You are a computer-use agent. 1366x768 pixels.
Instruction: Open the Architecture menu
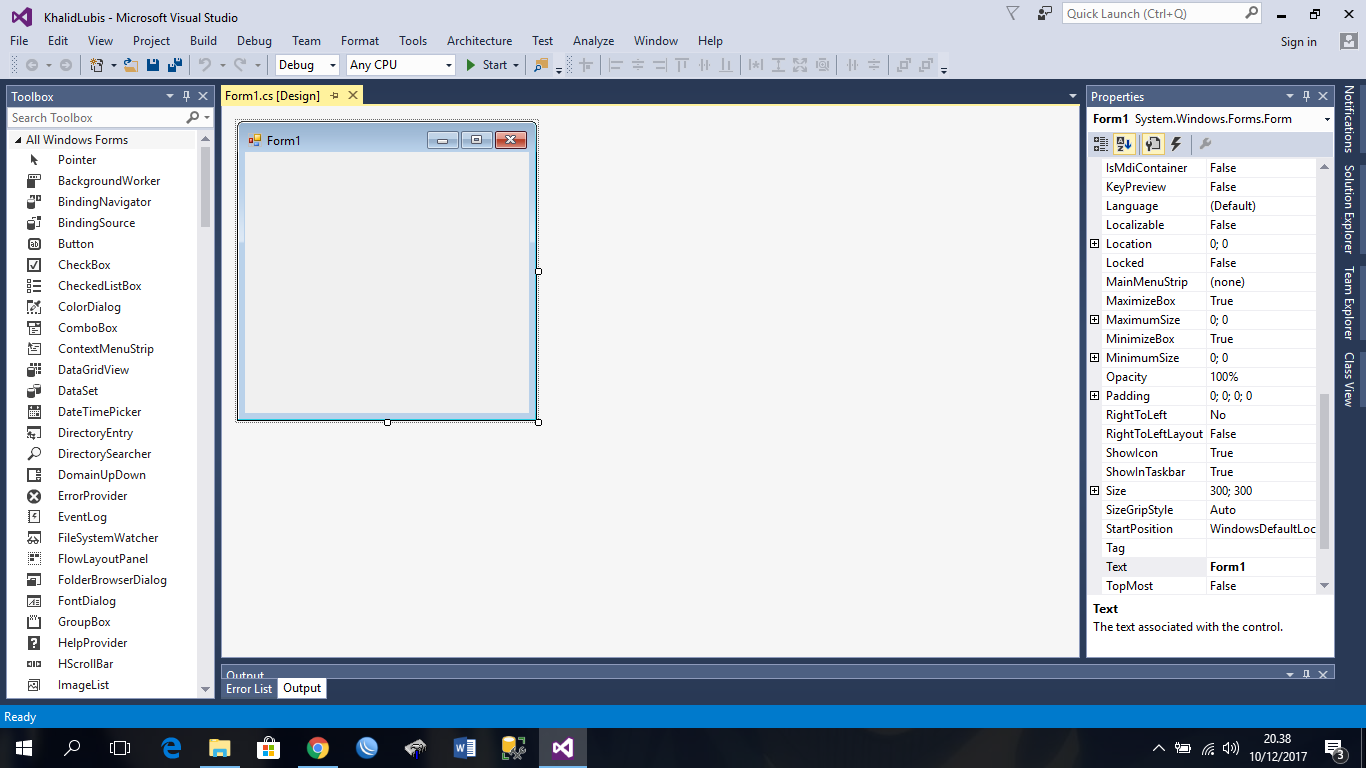pyautogui.click(x=479, y=41)
